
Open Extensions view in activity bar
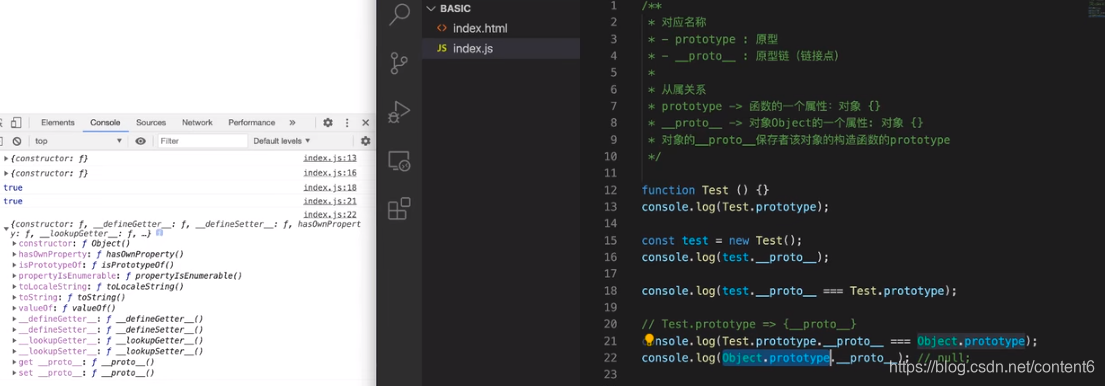[400, 209]
